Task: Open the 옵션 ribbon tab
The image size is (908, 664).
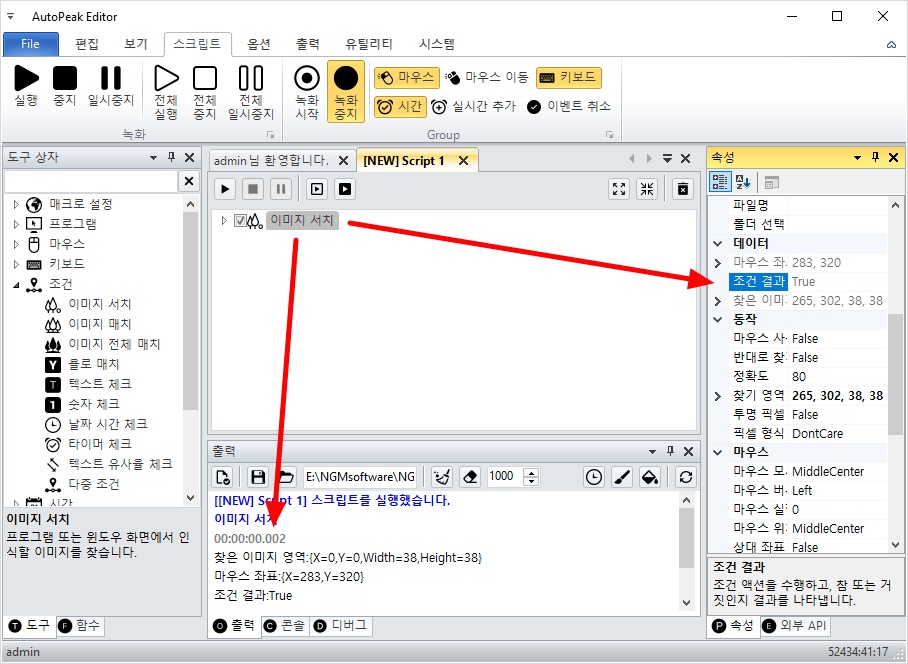Action: [258, 44]
